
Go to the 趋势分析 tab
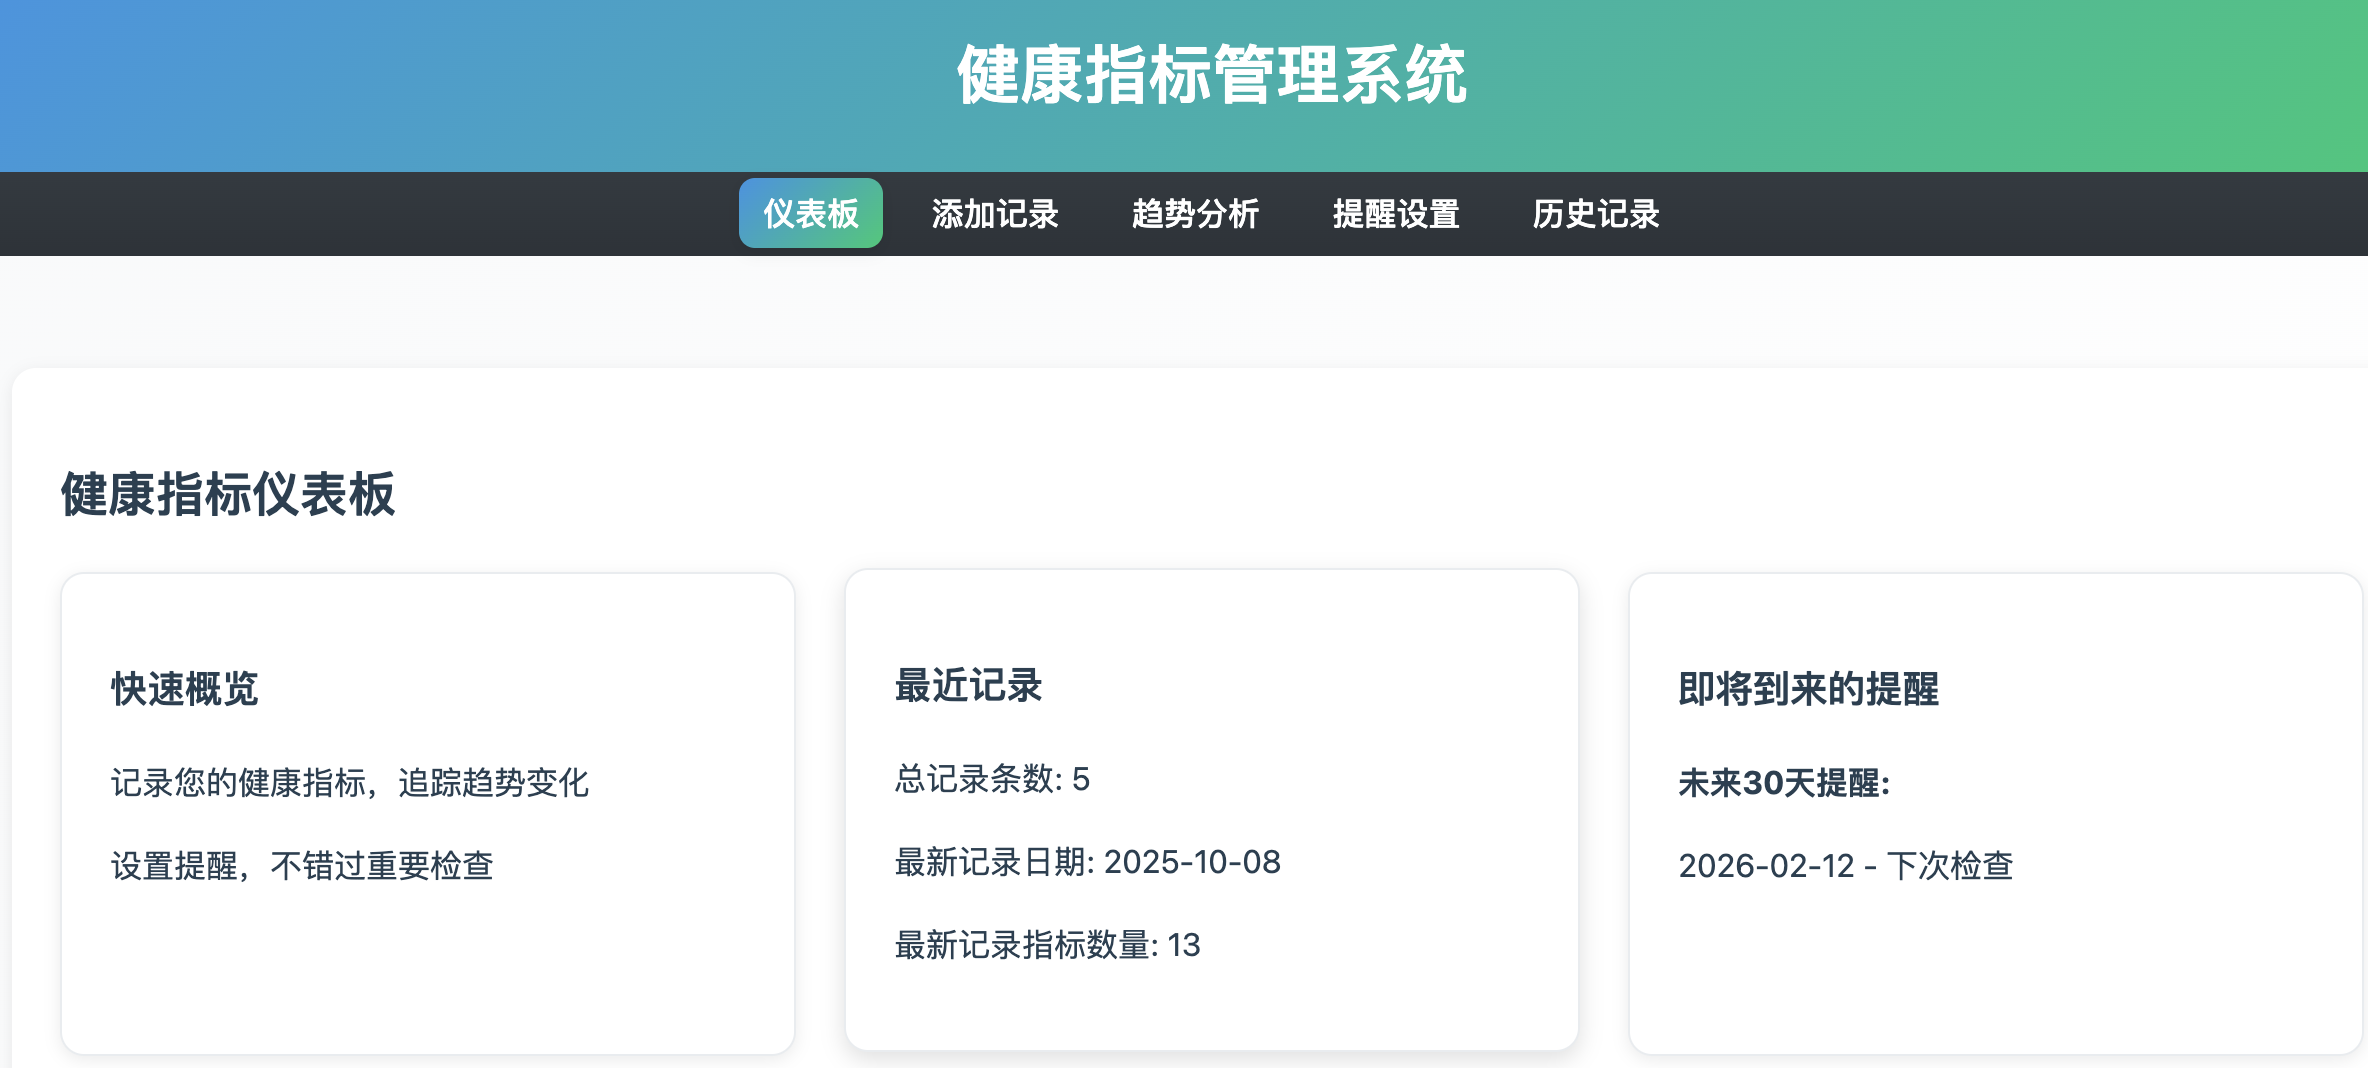(x=1195, y=213)
